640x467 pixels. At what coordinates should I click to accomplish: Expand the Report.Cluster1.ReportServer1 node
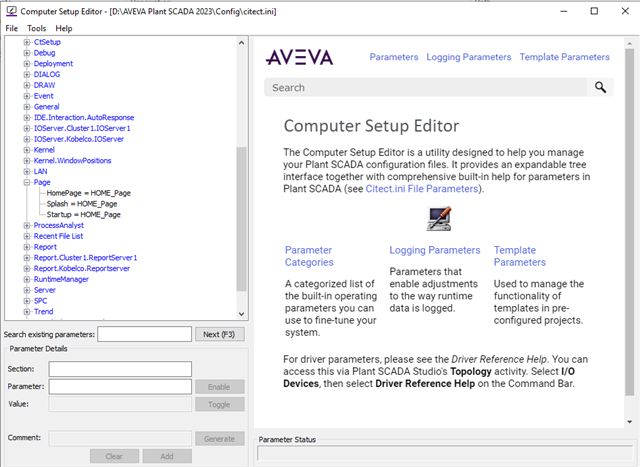click(27, 258)
